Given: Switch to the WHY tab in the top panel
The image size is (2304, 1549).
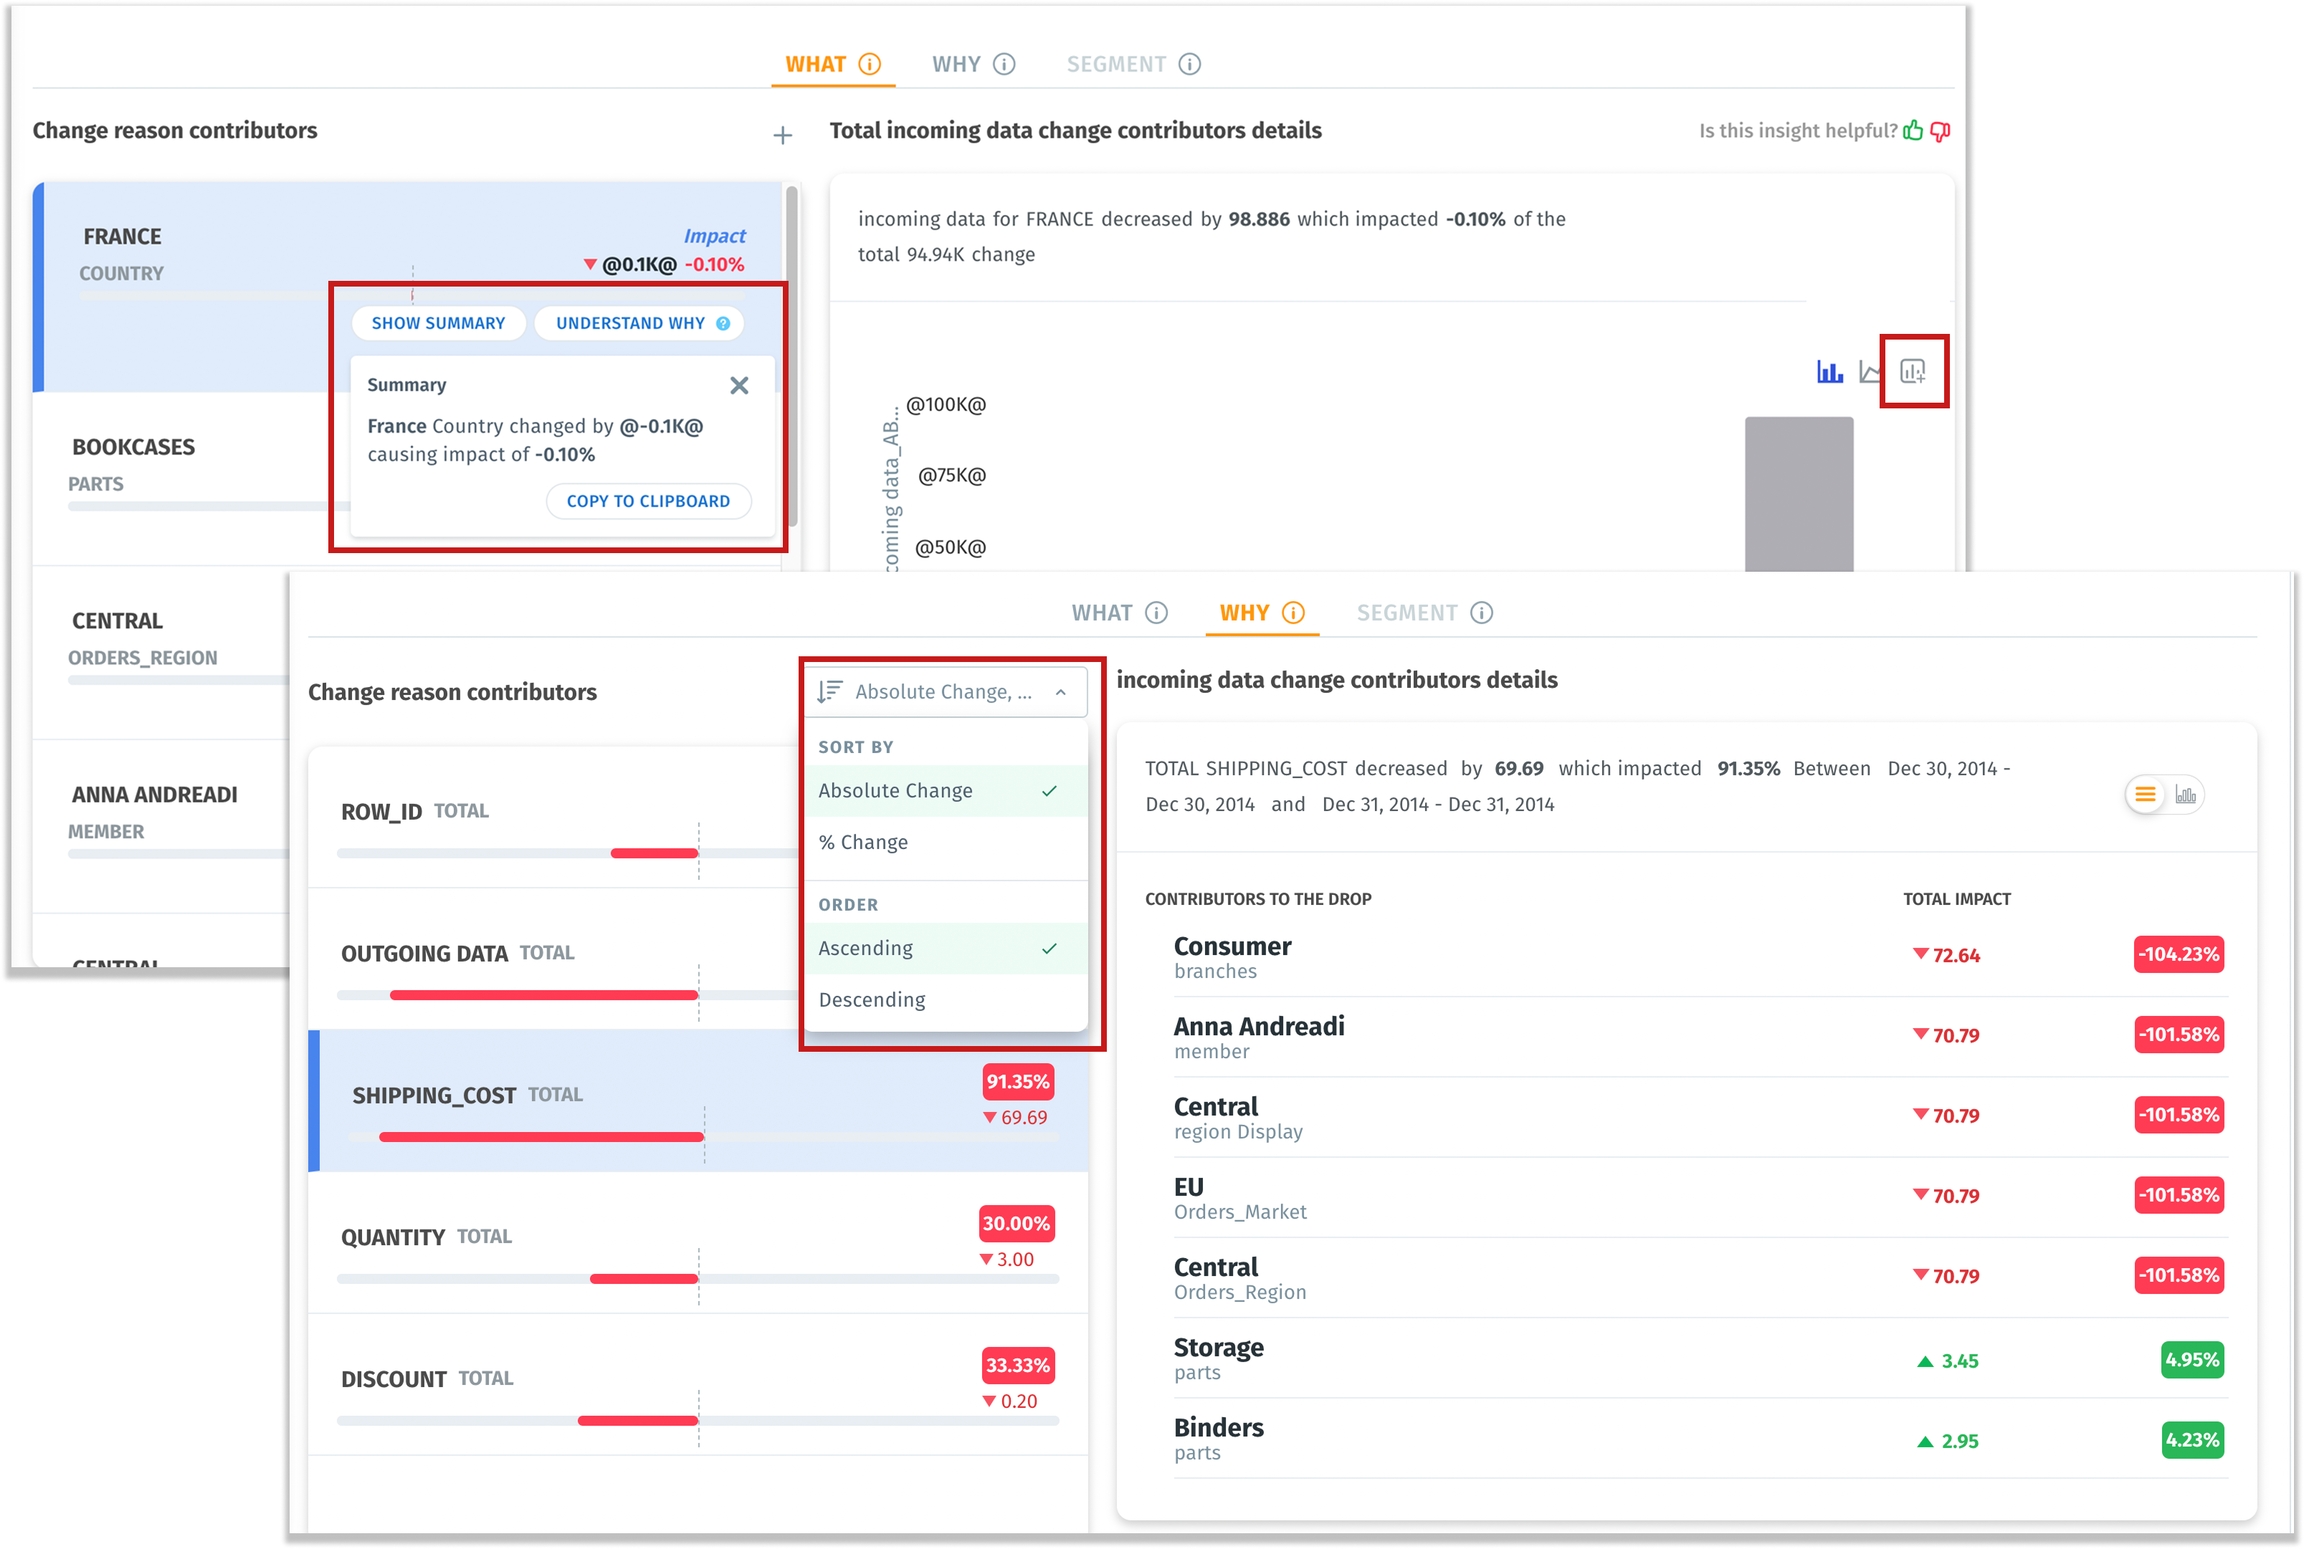Looking at the screenshot, I should [x=956, y=65].
